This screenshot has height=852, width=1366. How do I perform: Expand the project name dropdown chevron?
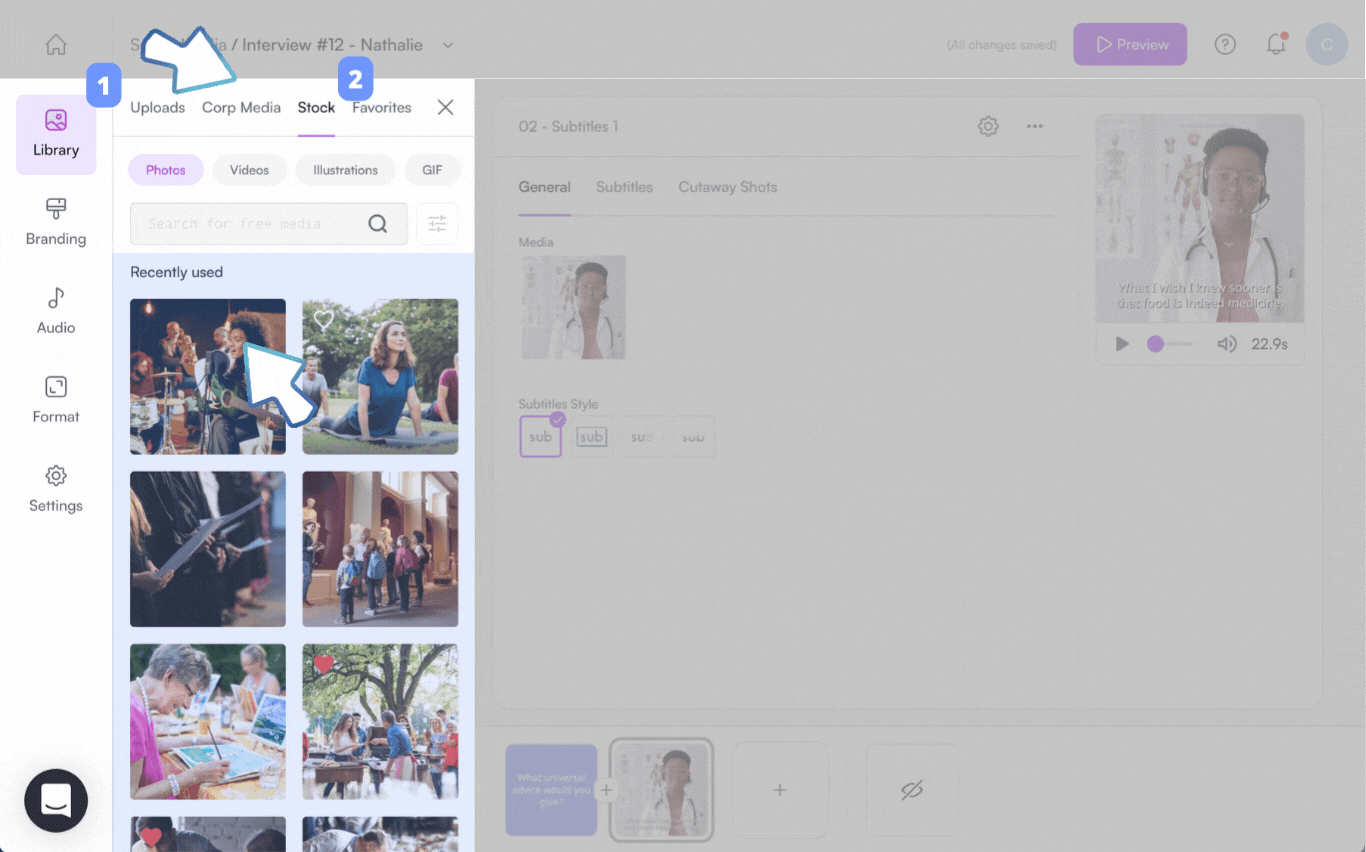448,45
